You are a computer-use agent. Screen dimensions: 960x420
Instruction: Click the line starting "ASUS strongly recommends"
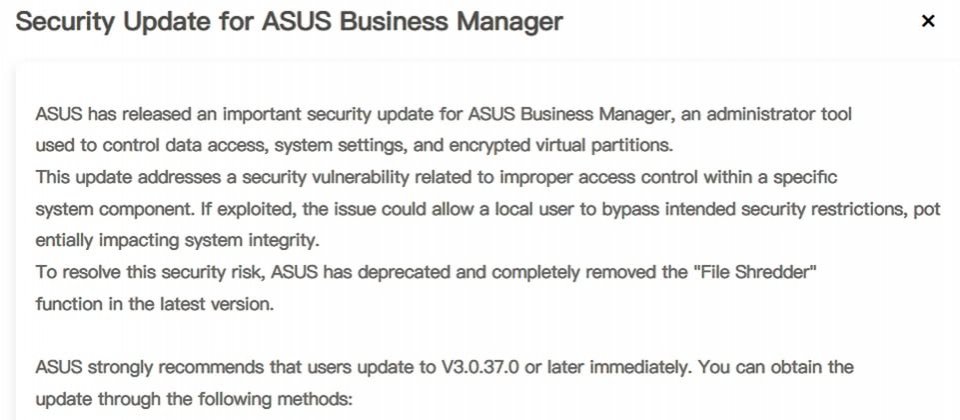click(x=444, y=367)
